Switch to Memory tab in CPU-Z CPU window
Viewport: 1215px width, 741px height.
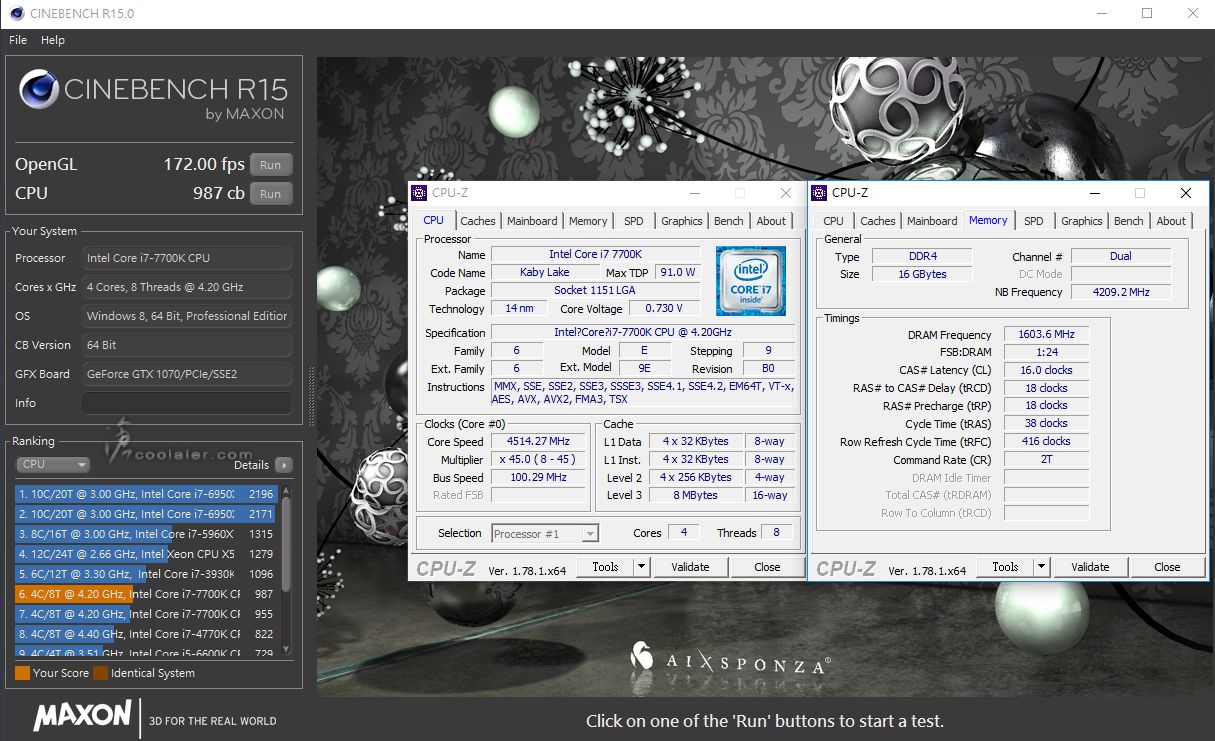click(x=588, y=221)
